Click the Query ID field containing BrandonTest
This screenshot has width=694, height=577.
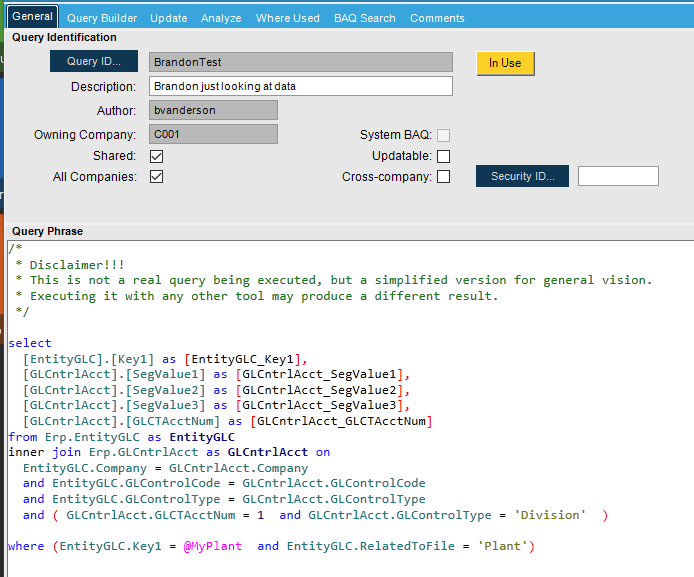click(x=300, y=62)
